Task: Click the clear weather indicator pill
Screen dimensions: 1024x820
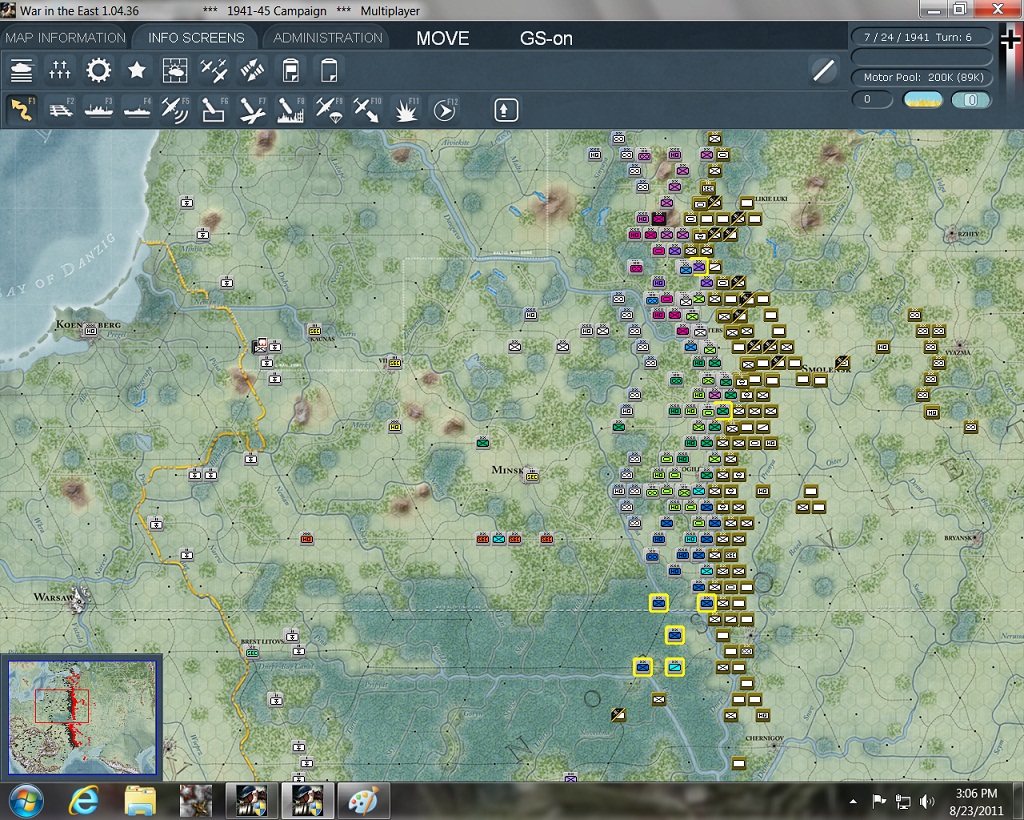Action: (922, 100)
